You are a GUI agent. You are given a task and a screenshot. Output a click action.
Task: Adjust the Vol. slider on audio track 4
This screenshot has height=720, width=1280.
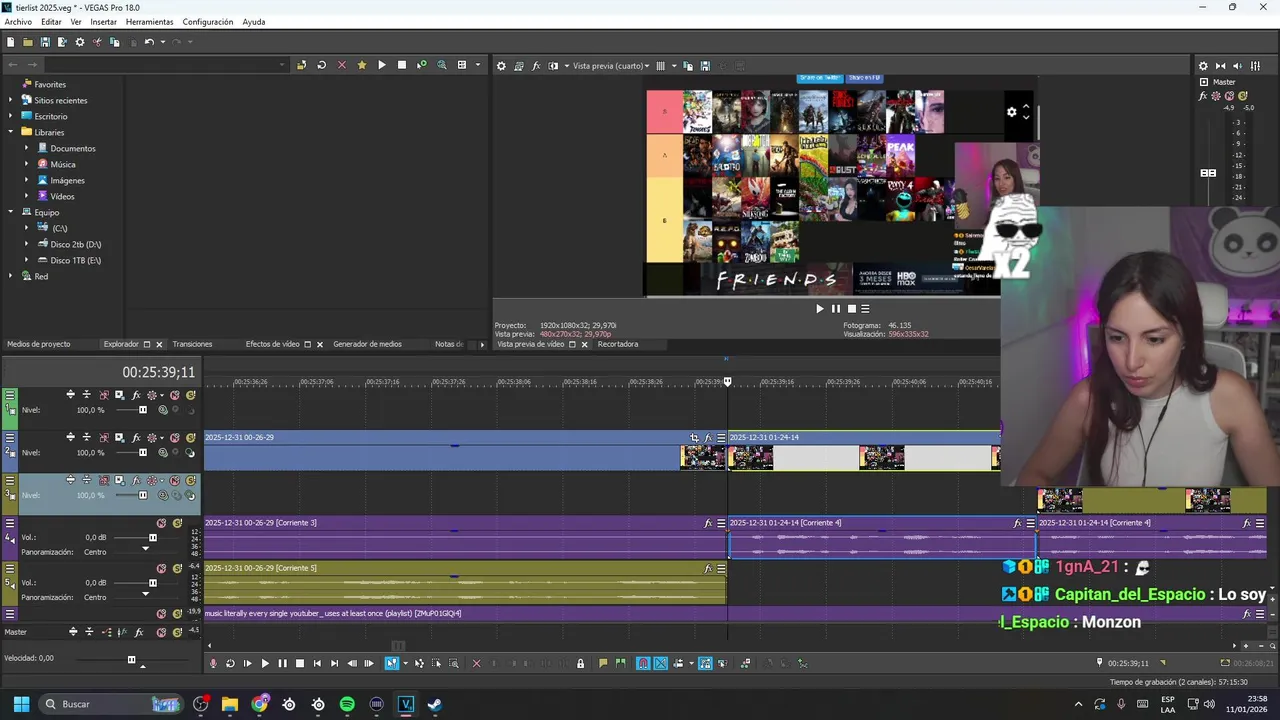pyautogui.click(x=153, y=538)
